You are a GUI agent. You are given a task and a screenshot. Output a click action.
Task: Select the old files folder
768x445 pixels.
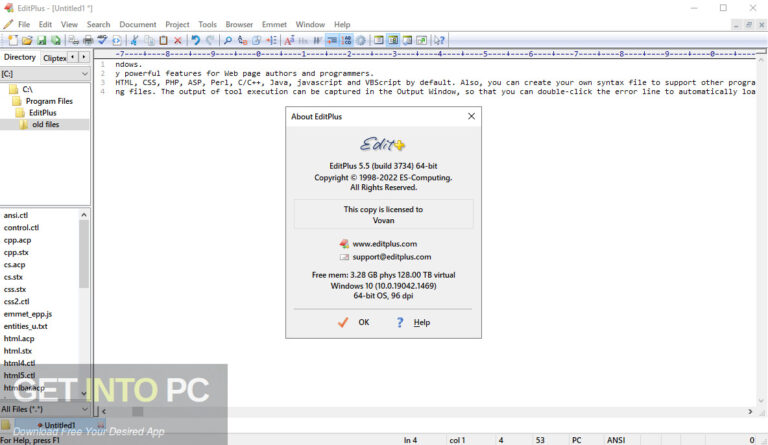click(x=46, y=124)
